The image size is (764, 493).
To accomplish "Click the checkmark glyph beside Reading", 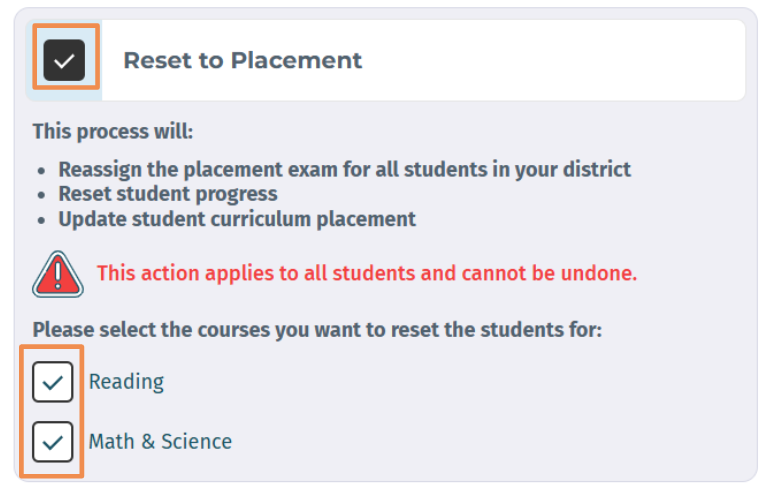I will point(53,383).
